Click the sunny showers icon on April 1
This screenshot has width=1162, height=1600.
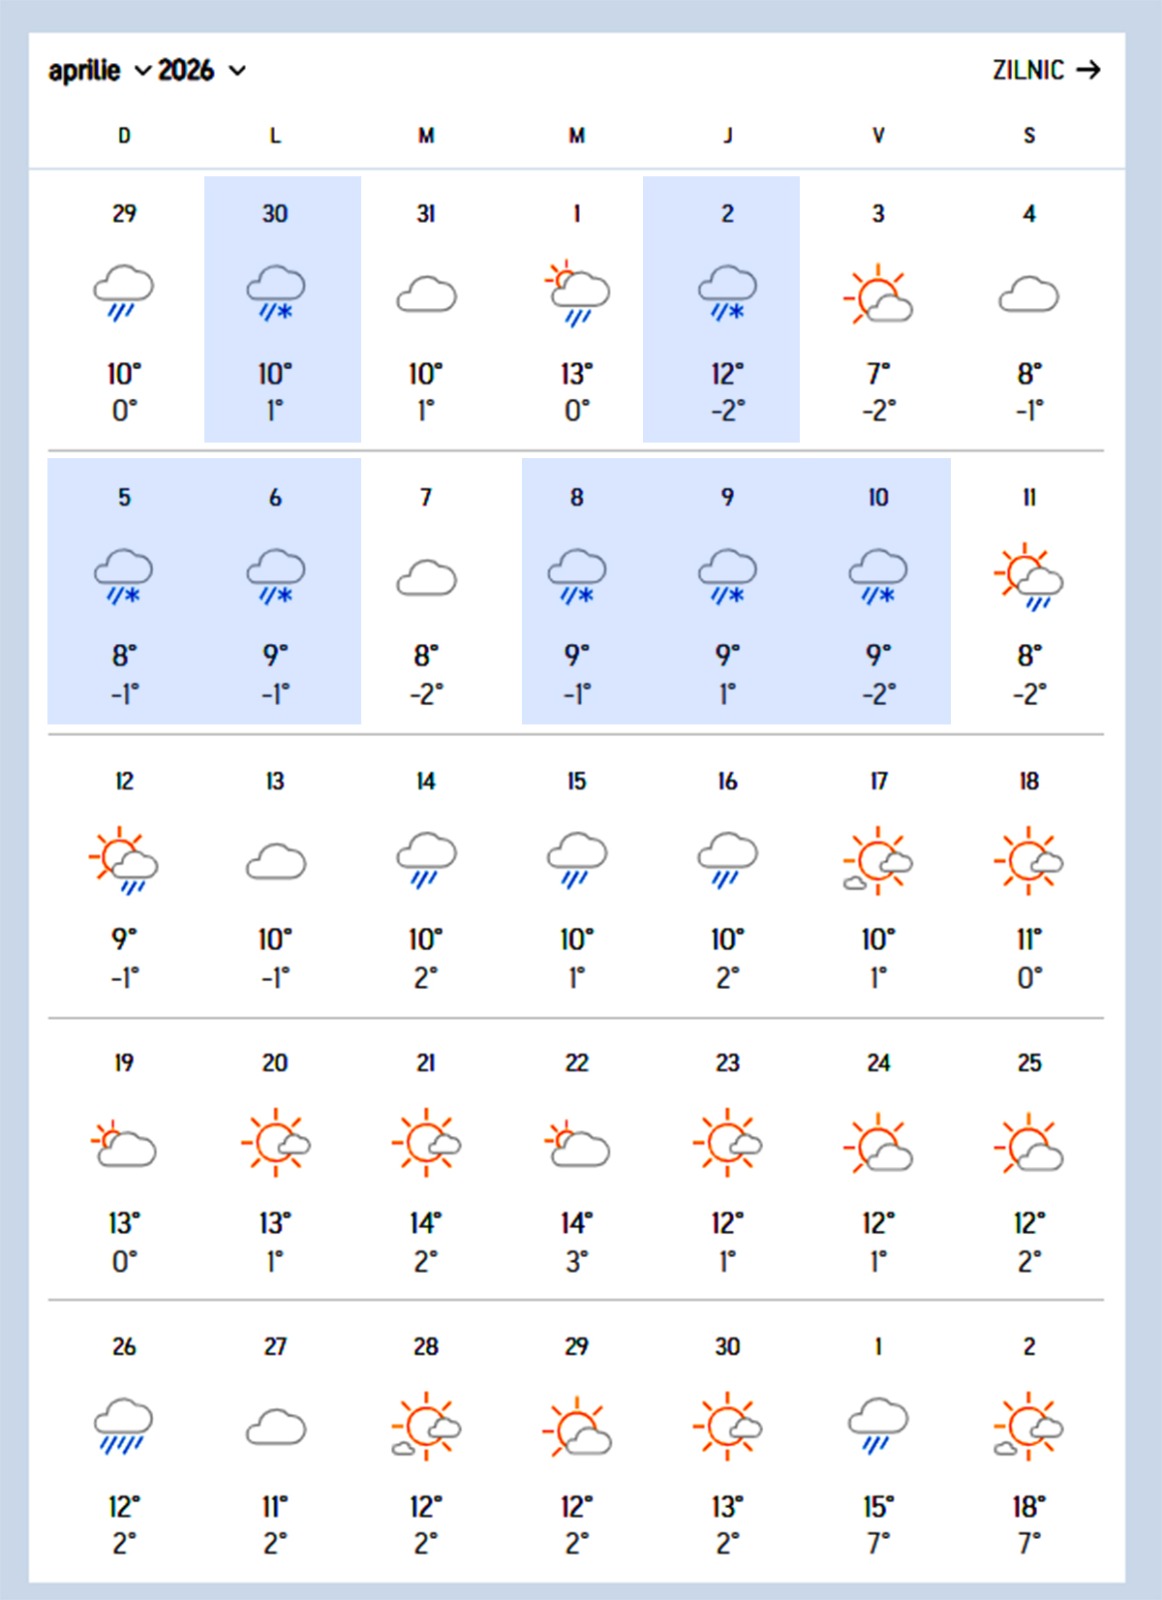pyautogui.click(x=577, y=292)
